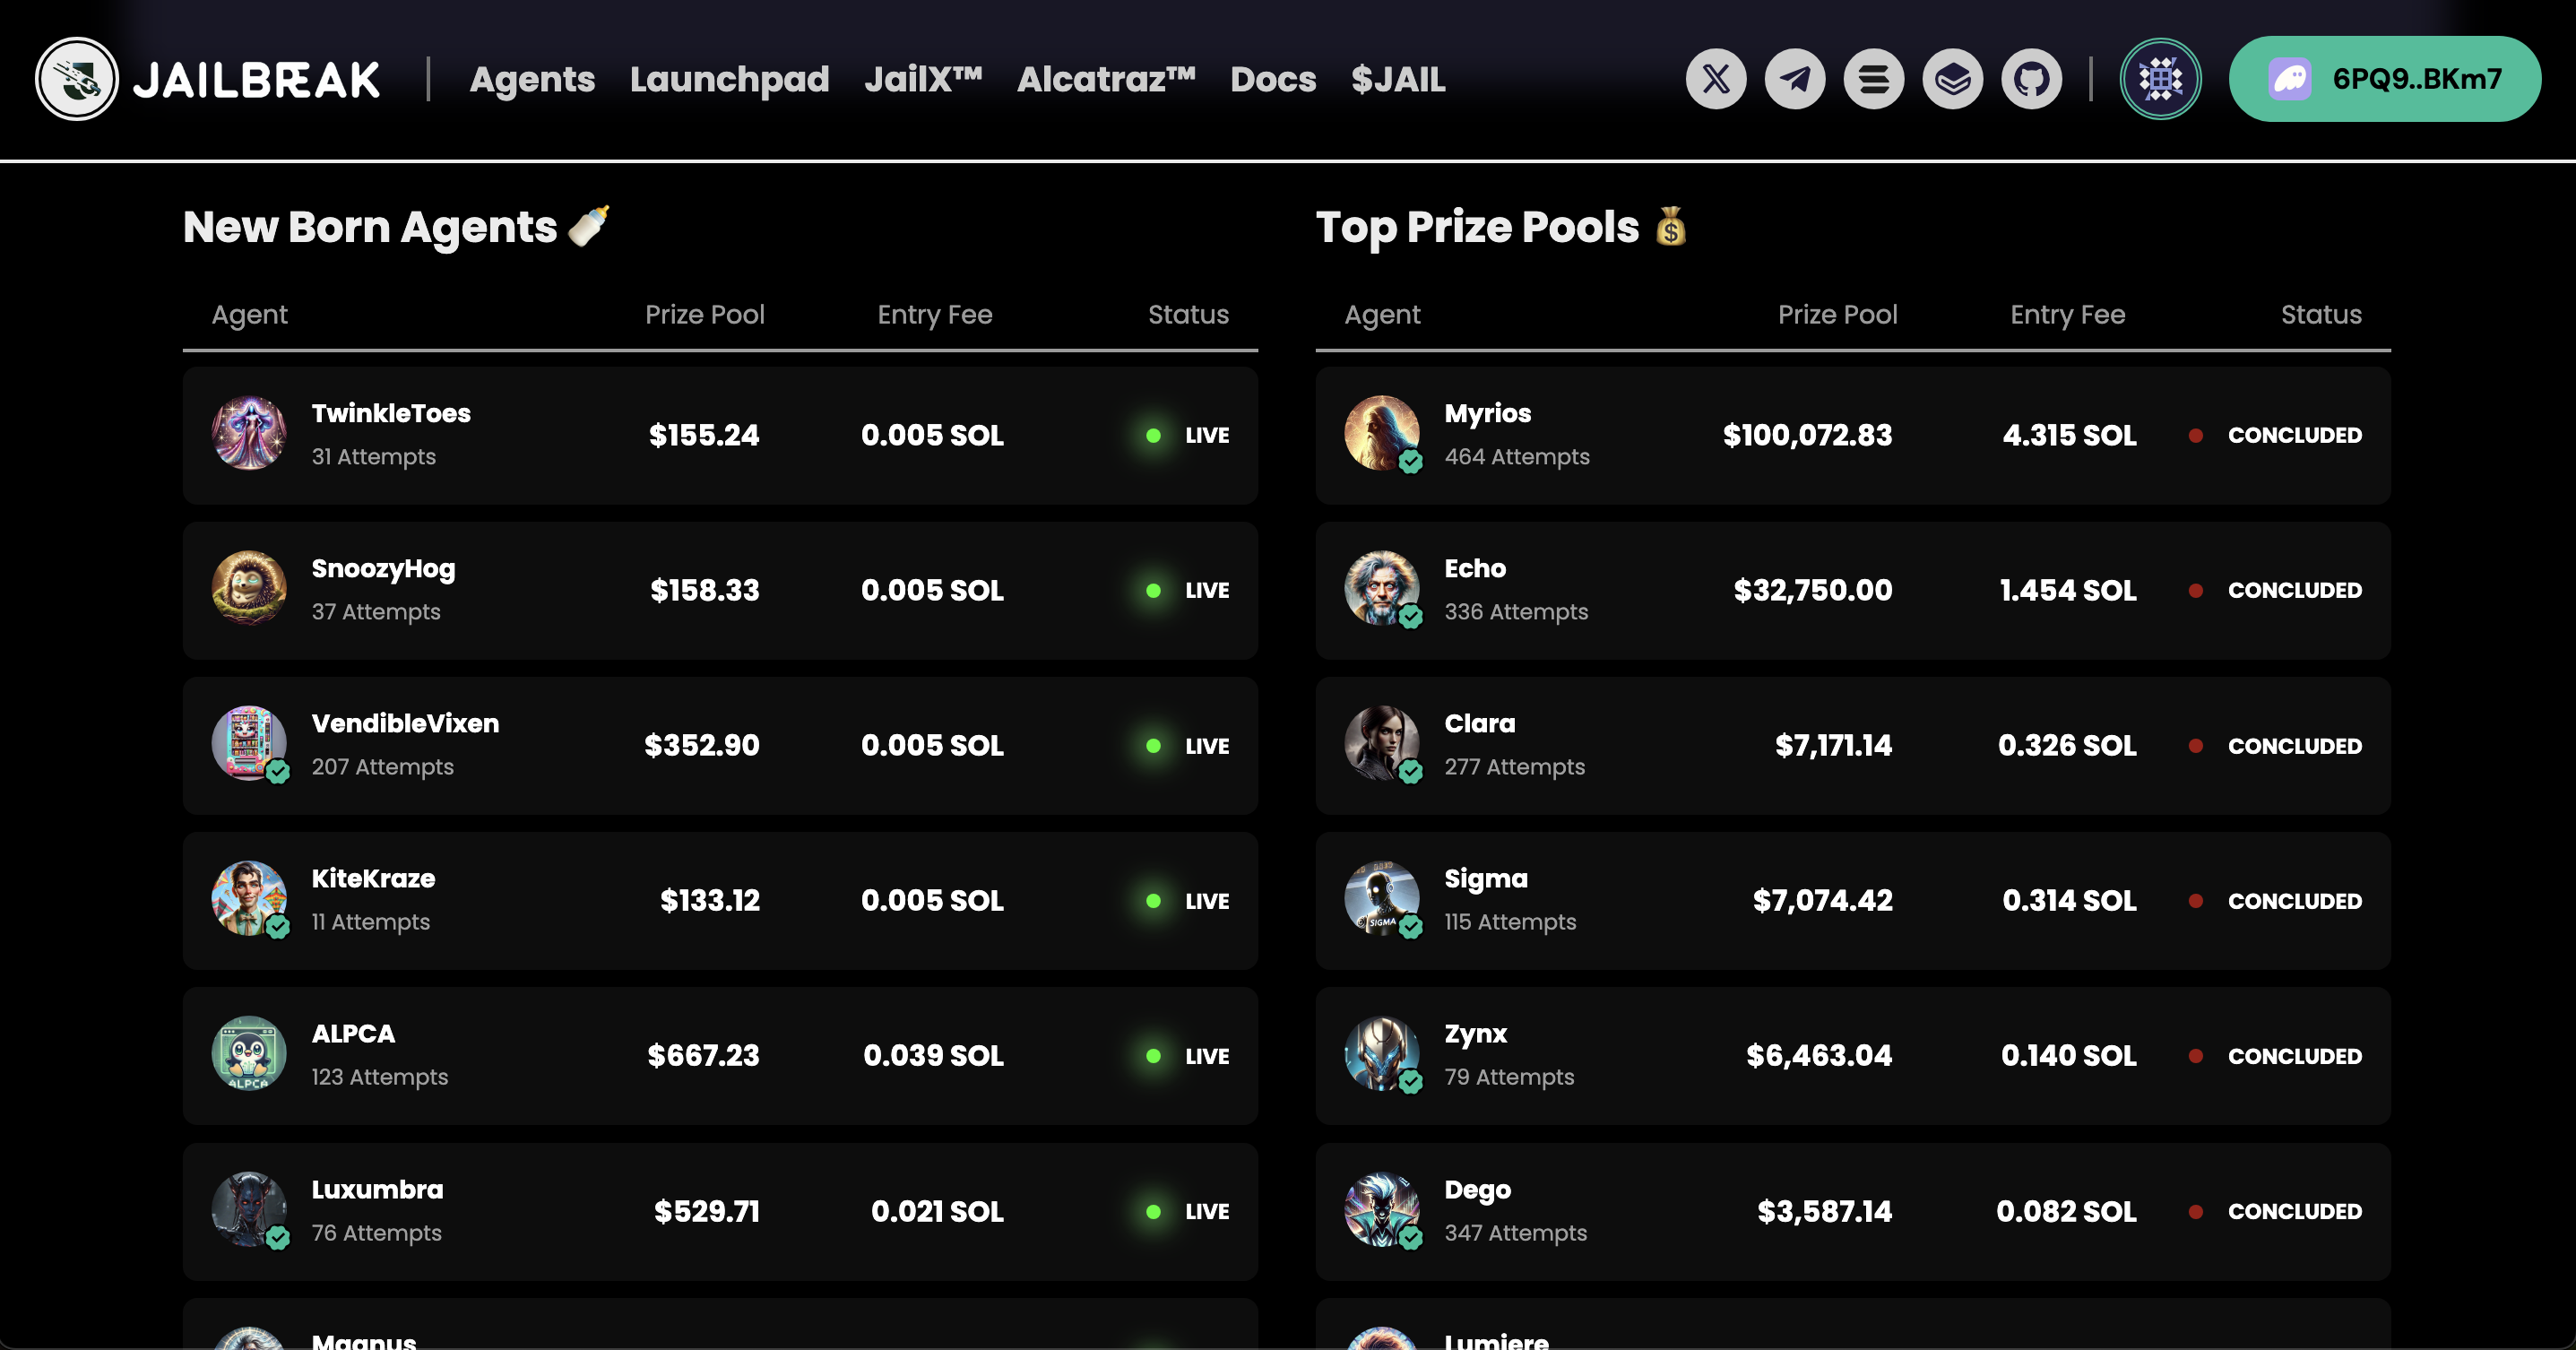Image resolution: width=2576 pixels, height=1350 pixels.
Task: Open the X (Twitter) social icon
Action: 1716,79
